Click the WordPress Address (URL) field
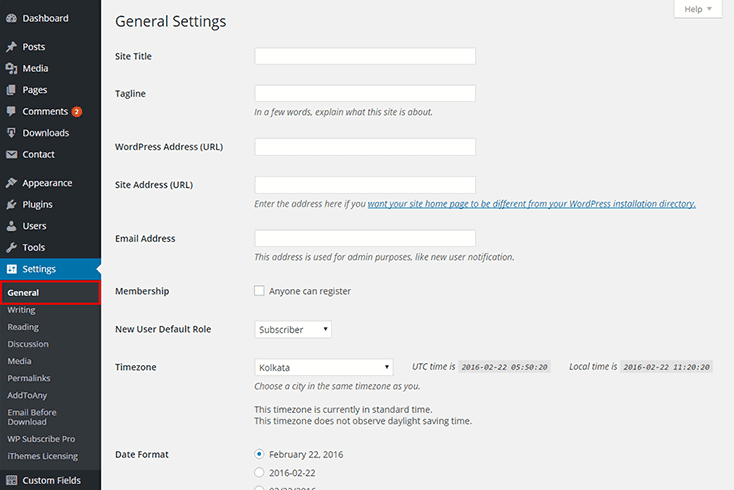 pos(365,147)
